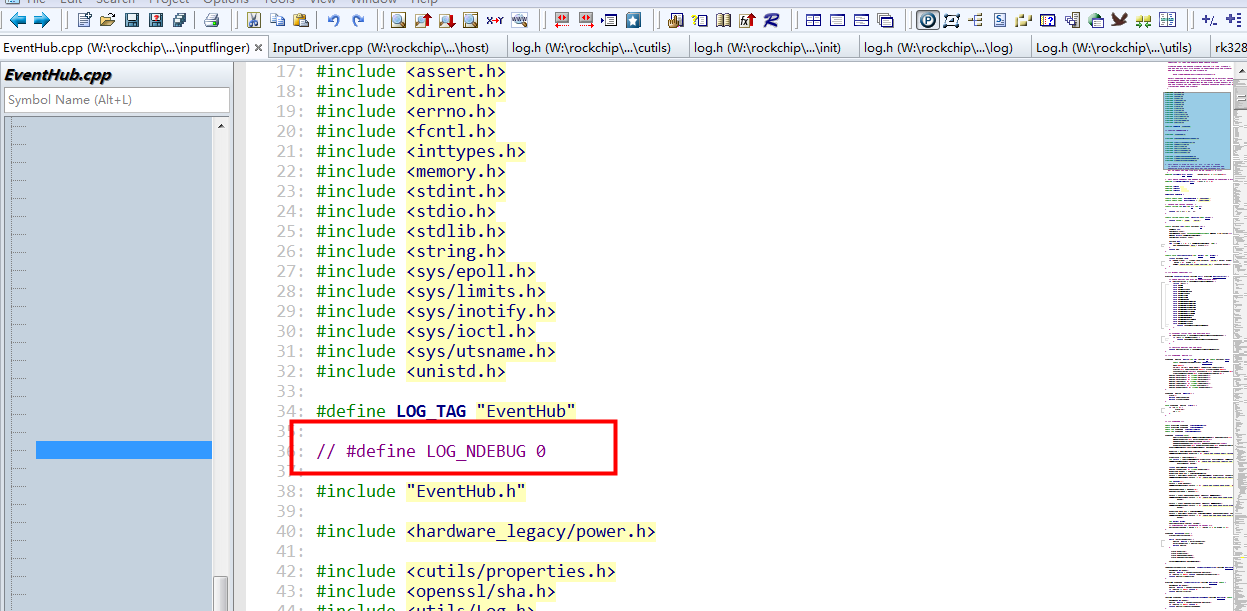The image size is (1247, 611).
Task: Click the Cascade Windows icon
Action: [x=886, y=20]
